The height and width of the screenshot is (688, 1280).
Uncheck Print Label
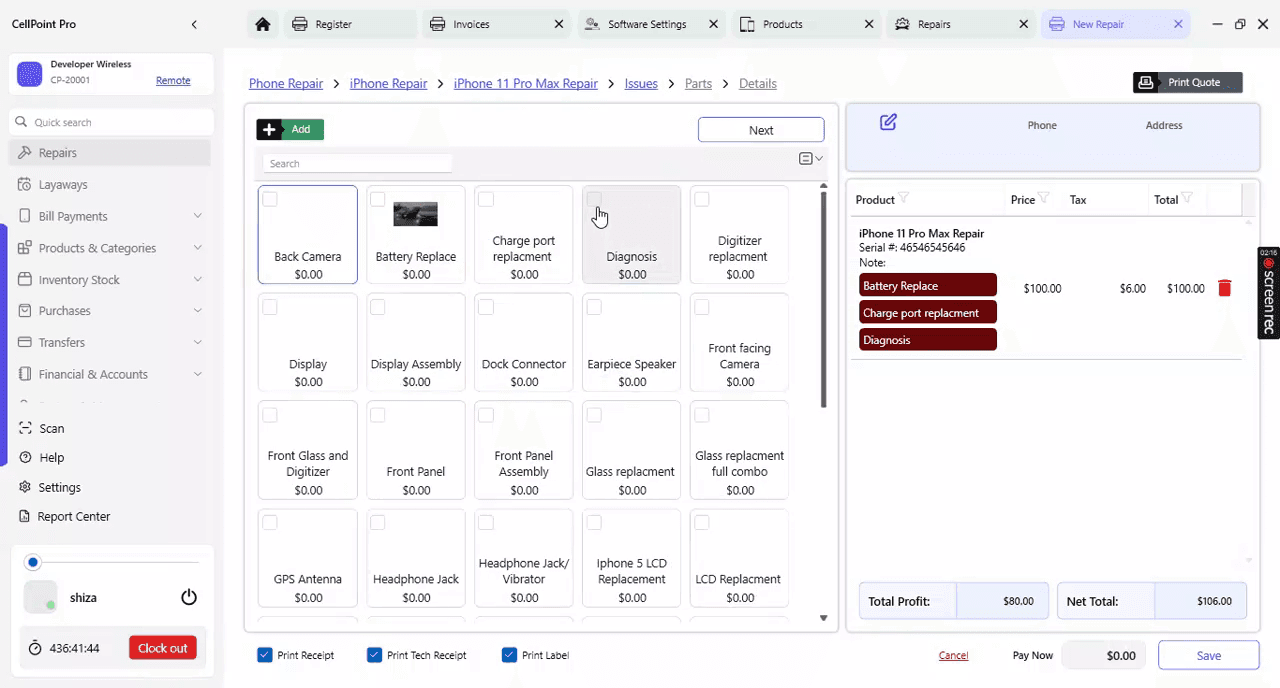pos(509,655)
